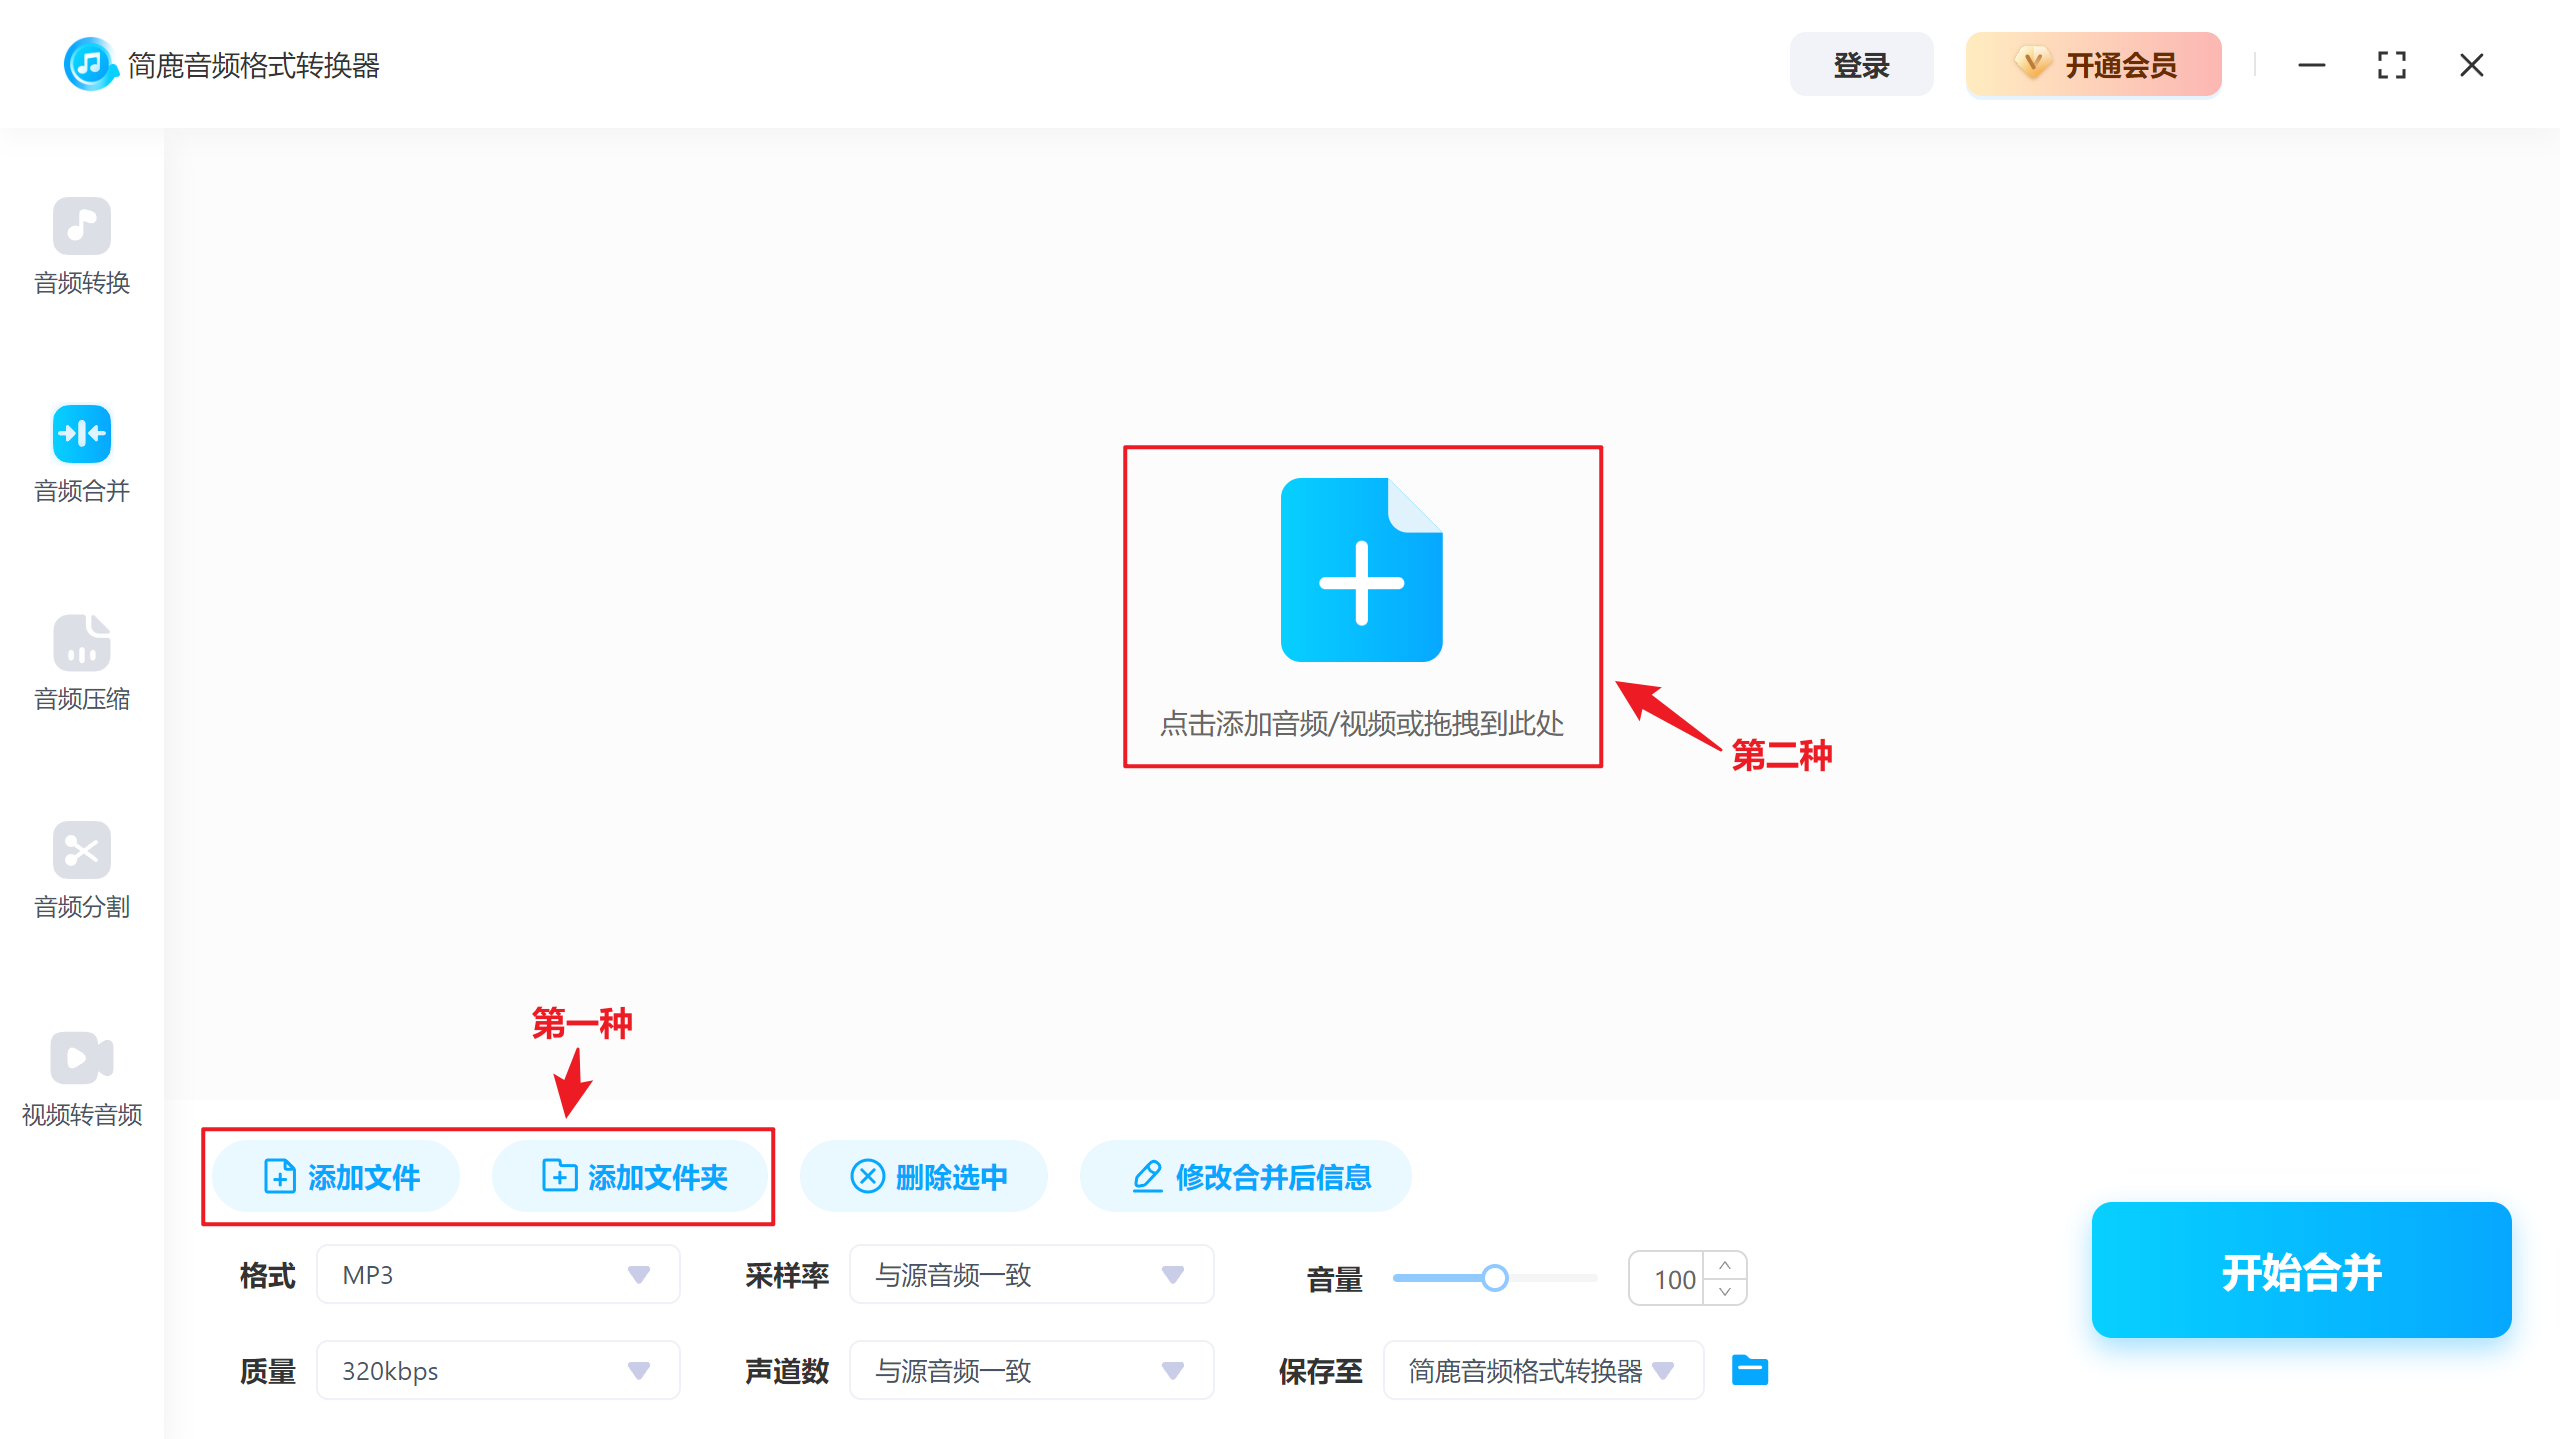Click 添加文件 to add audio files

[335, 1176]
